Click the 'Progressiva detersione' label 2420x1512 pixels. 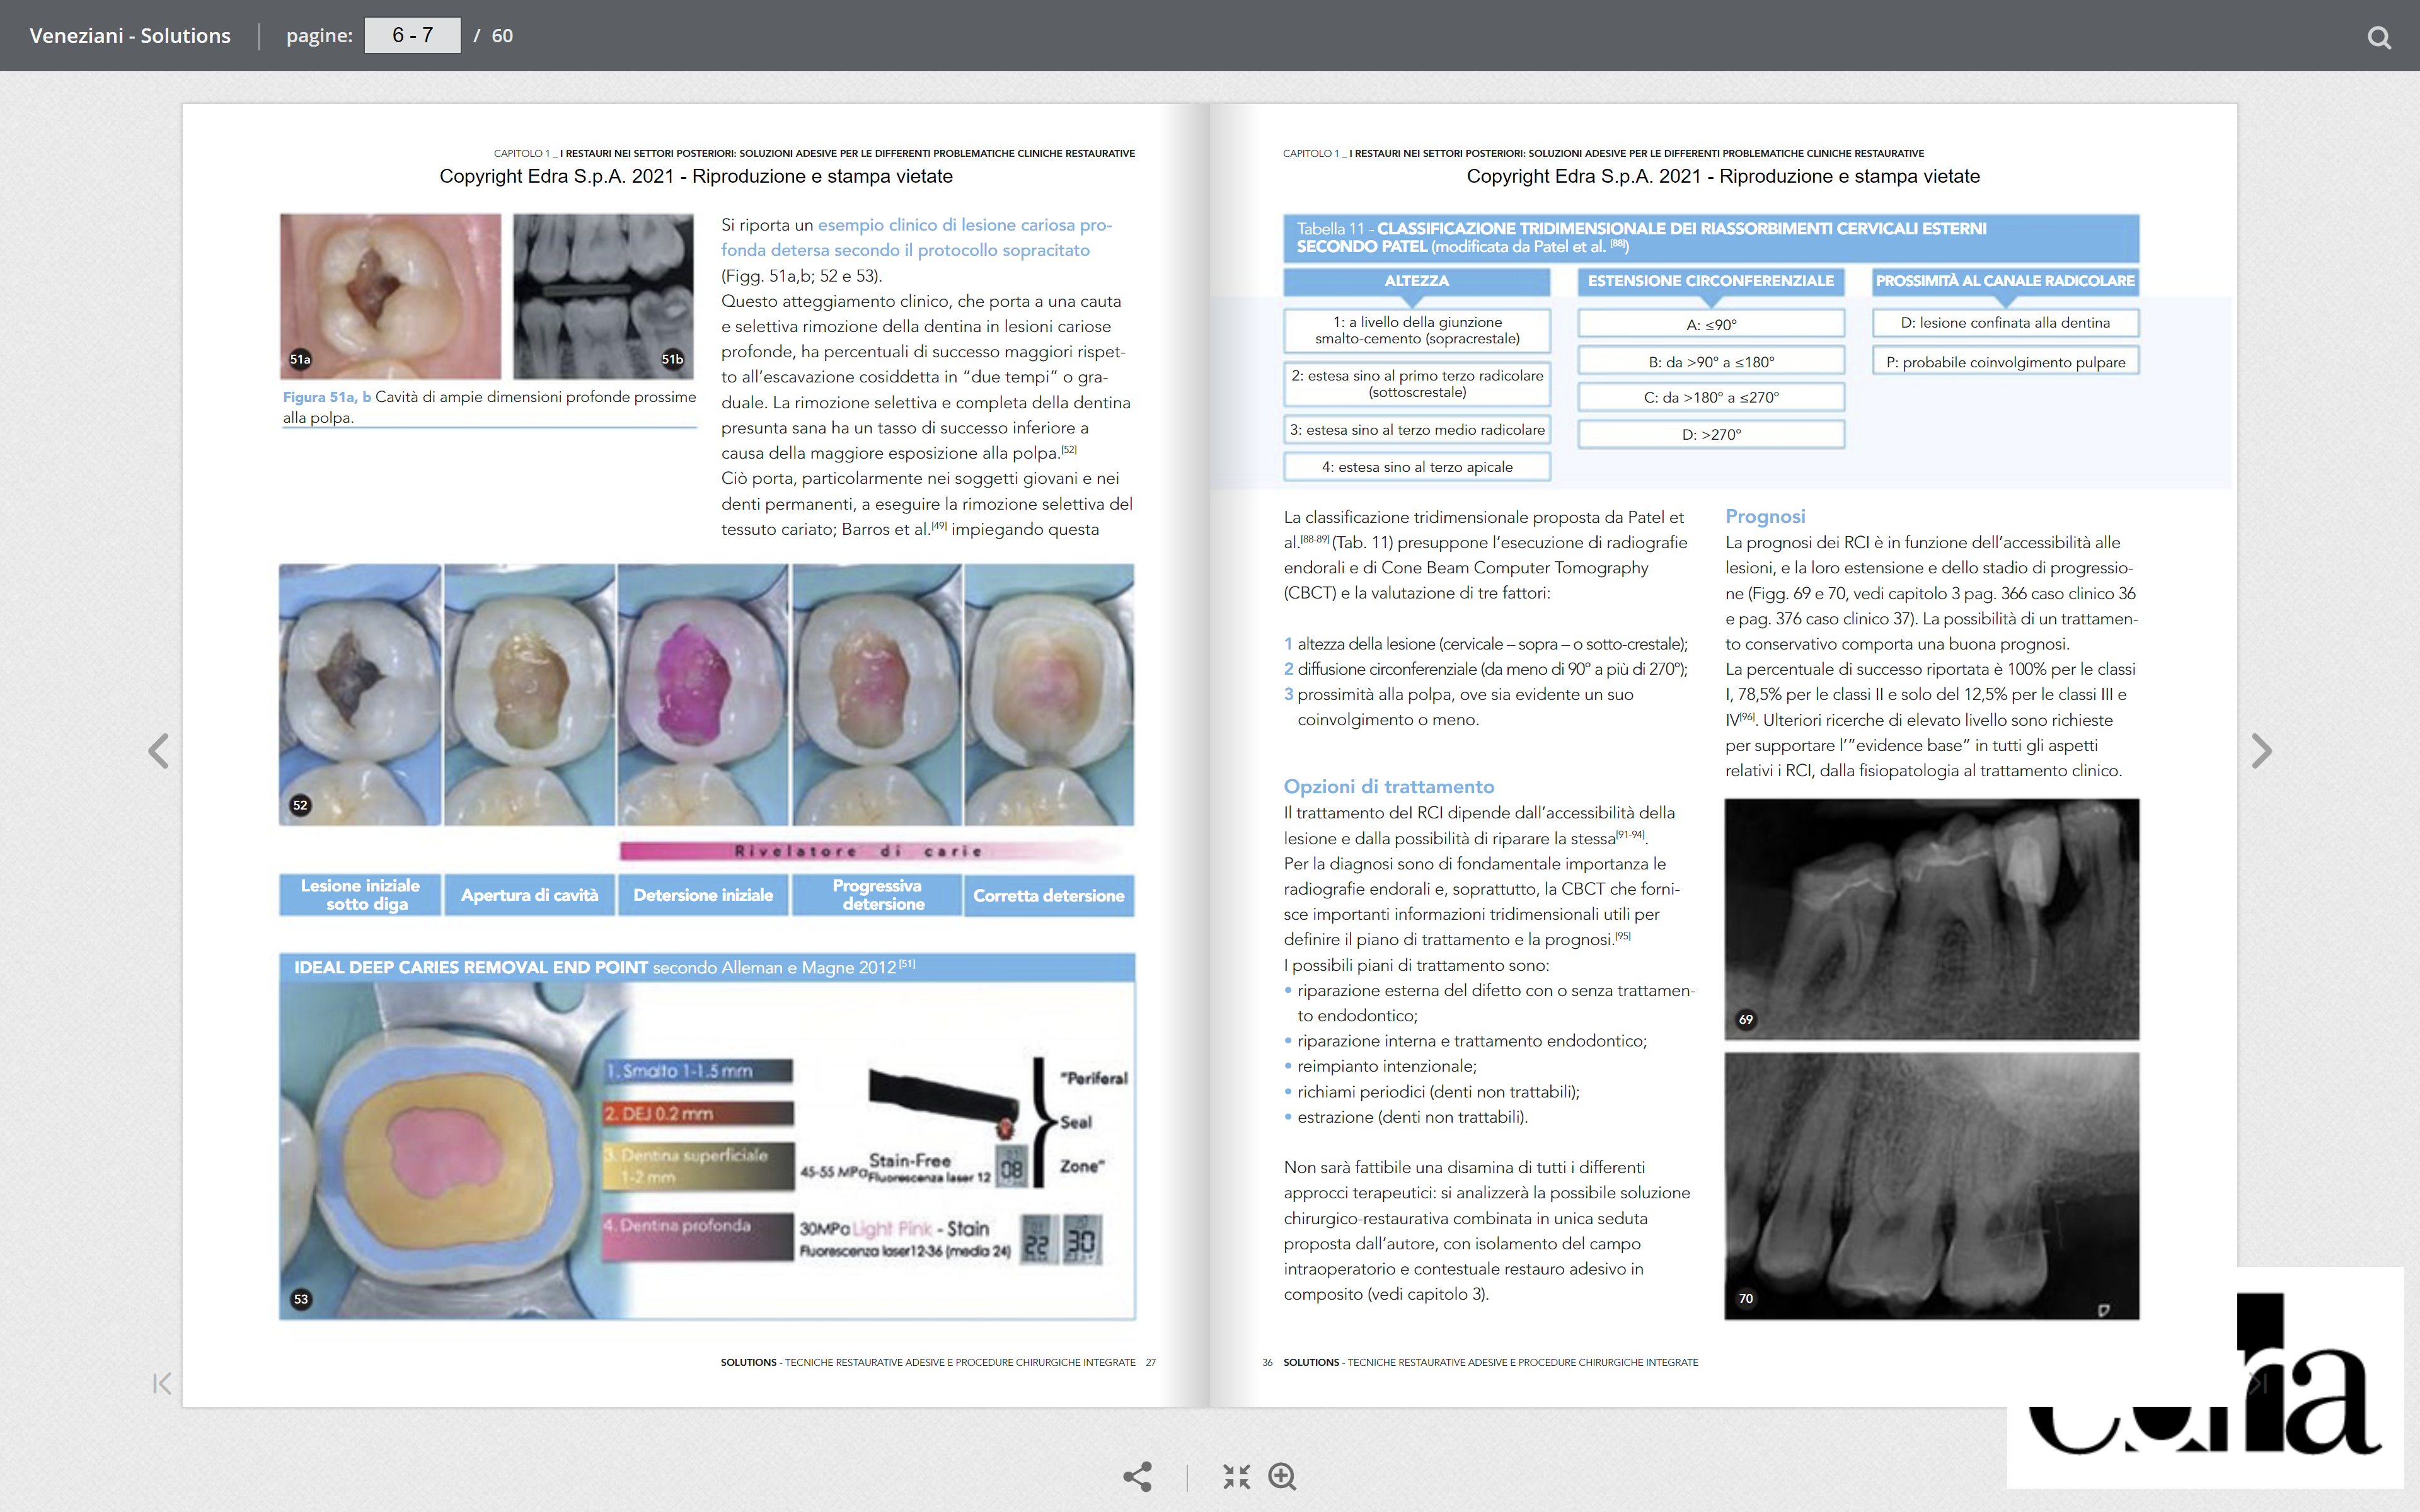tap(877, 895)
